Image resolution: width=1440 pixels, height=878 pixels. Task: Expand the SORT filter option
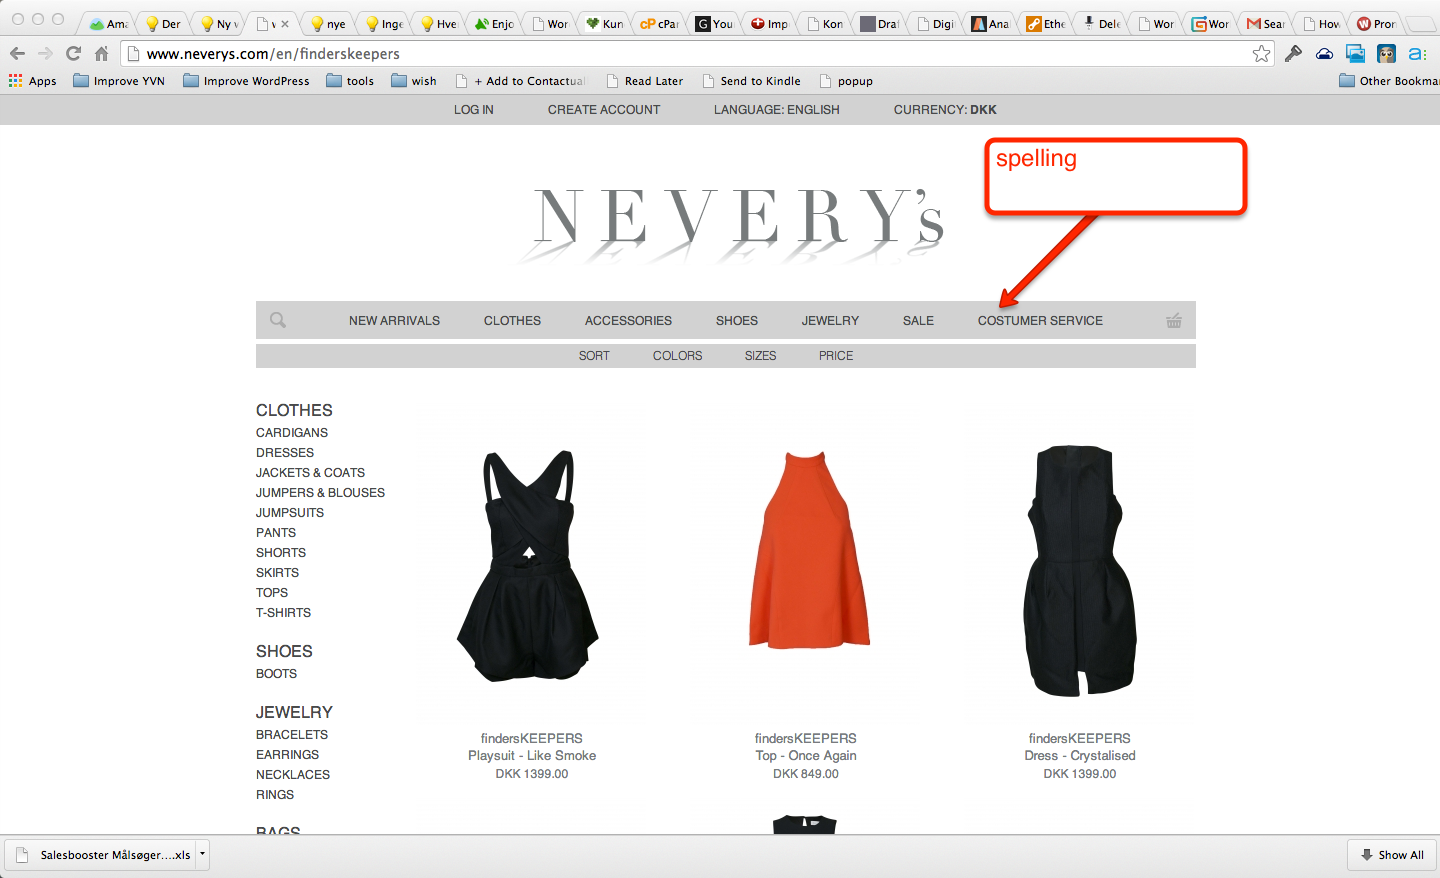click(594, 356)
